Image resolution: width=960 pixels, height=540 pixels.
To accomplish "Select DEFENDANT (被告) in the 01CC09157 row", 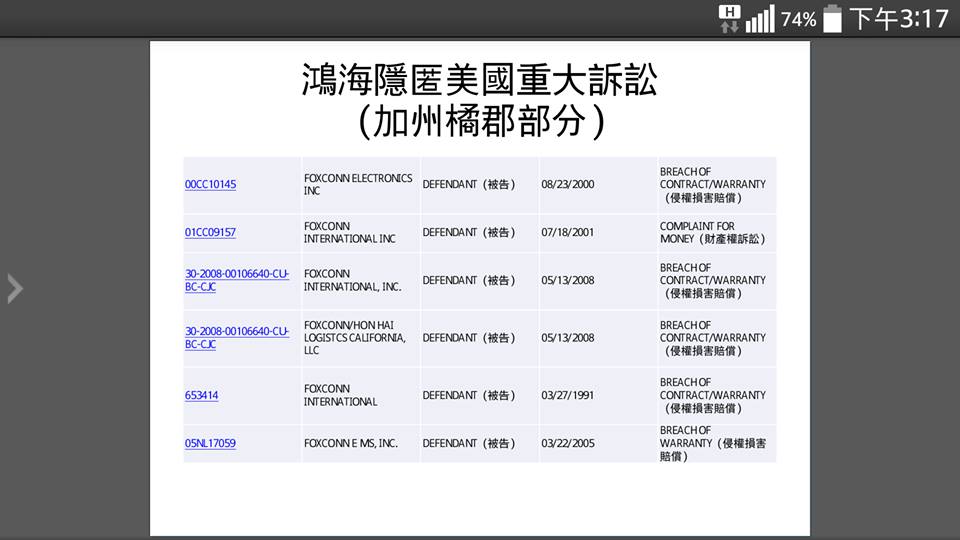I will coord(469,232).
